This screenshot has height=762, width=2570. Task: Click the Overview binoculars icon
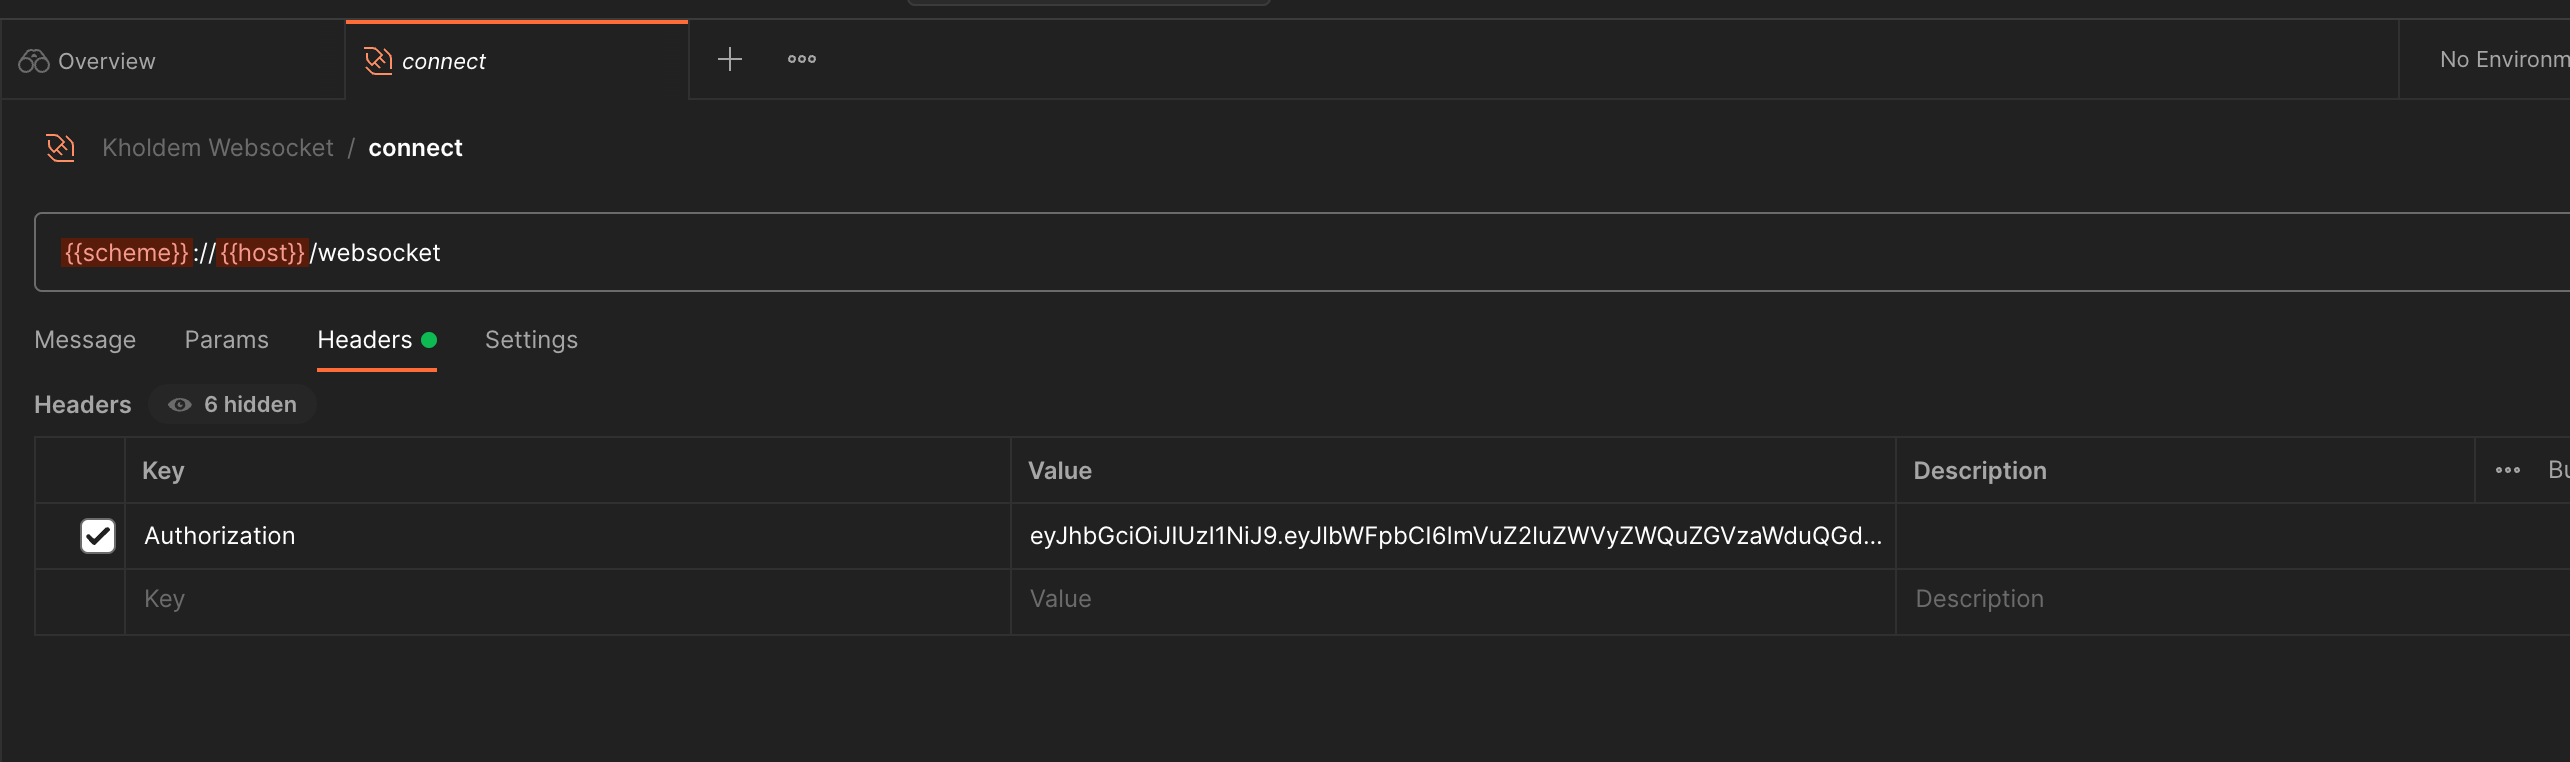coord(34,61)
